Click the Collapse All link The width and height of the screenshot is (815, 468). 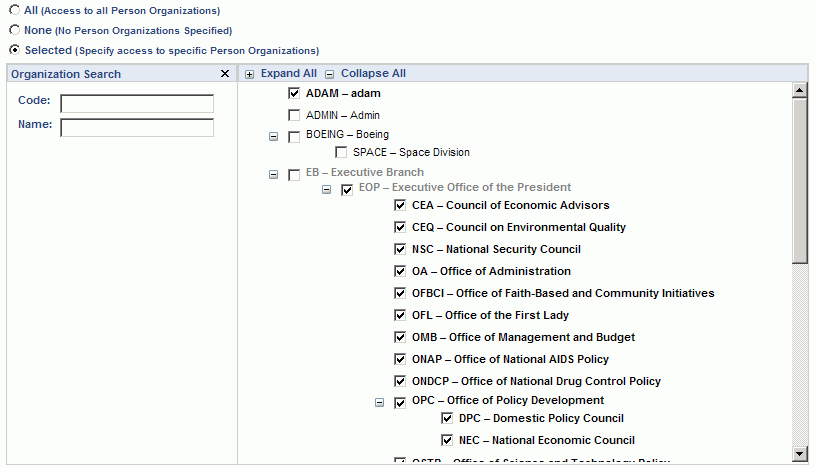373,73
